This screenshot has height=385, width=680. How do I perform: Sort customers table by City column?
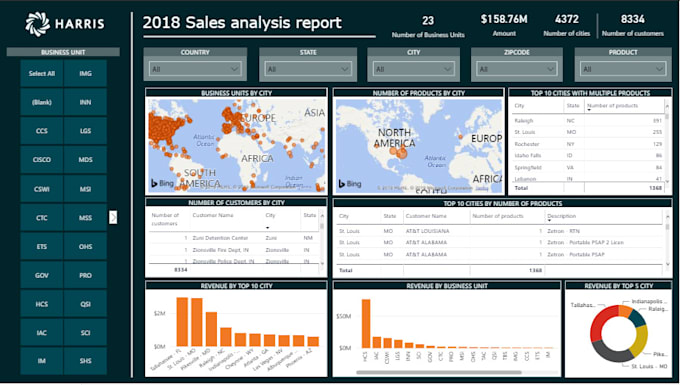coord(270,215)
